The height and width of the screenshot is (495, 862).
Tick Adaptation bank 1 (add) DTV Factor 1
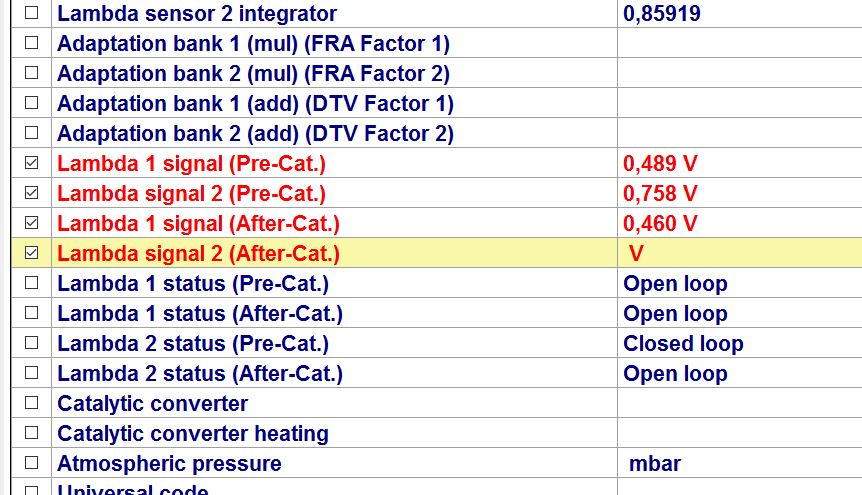tap(32, 103)
